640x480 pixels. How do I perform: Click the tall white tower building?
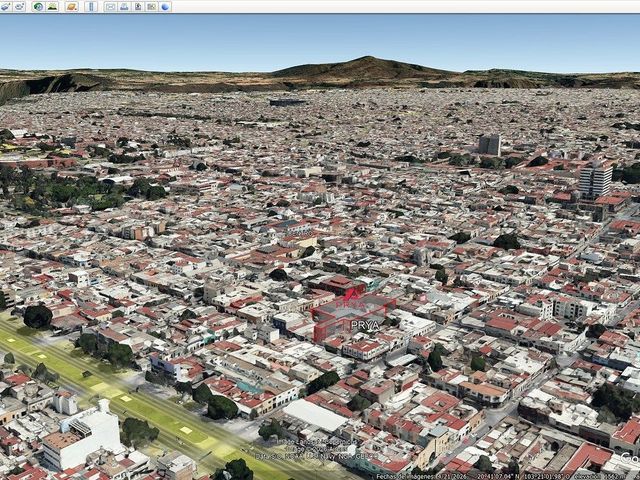point(596,180)
